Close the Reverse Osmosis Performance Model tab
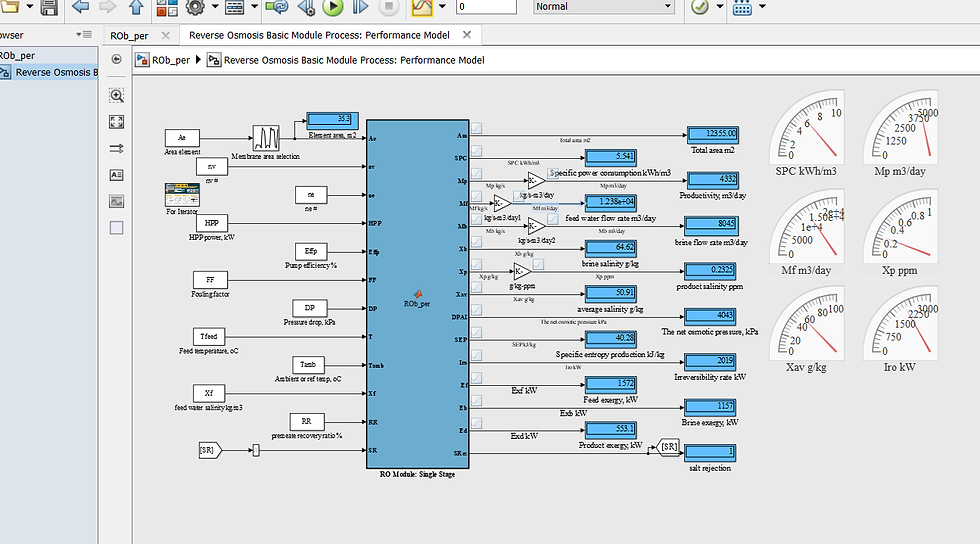The image size is (980, 544). (467, 35)
